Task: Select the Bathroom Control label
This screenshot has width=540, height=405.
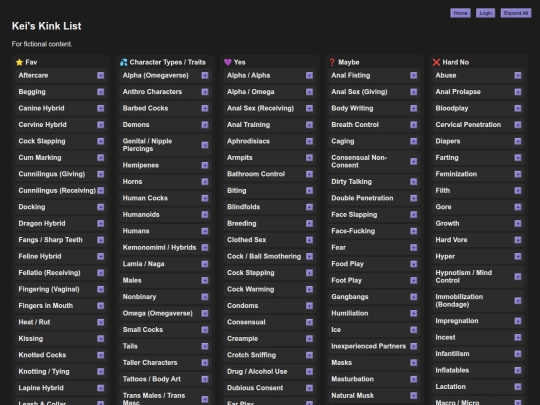Action: [x=256, y=174]
